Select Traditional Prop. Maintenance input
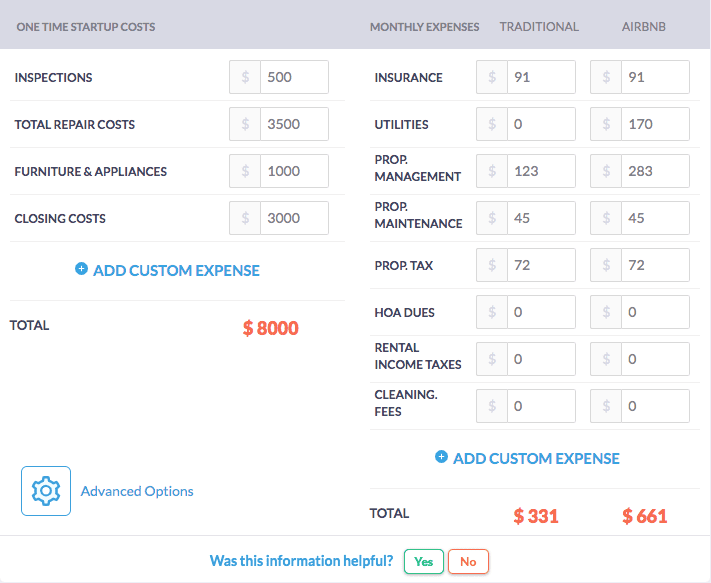 [540, 218]
